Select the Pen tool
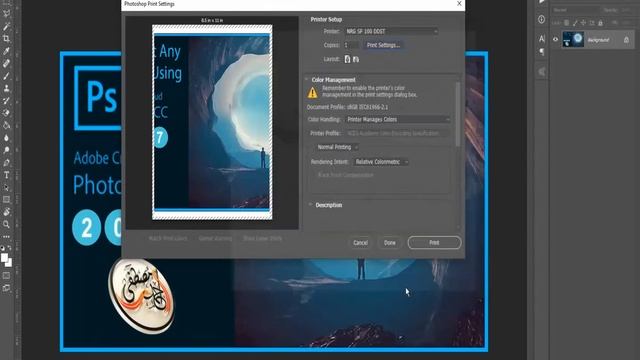 (7, 162)
